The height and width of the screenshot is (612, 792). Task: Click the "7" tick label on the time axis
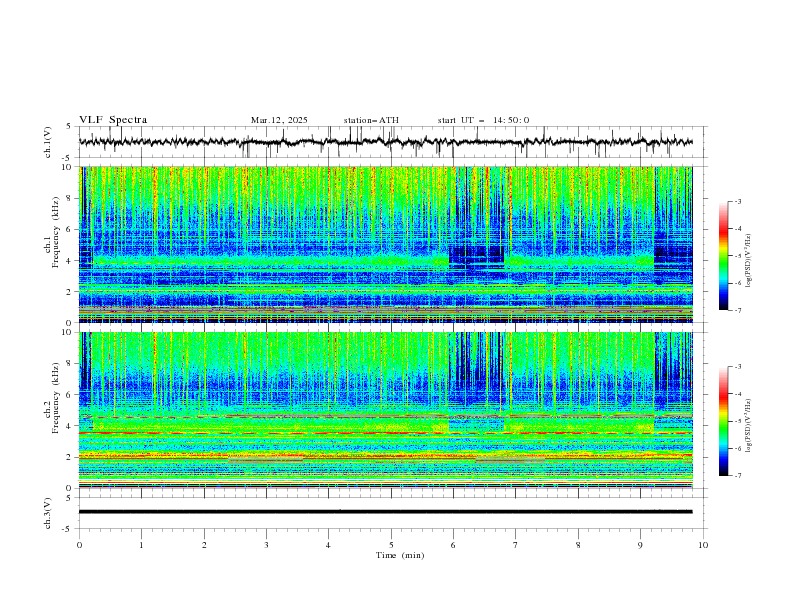[x=516, y=545]
